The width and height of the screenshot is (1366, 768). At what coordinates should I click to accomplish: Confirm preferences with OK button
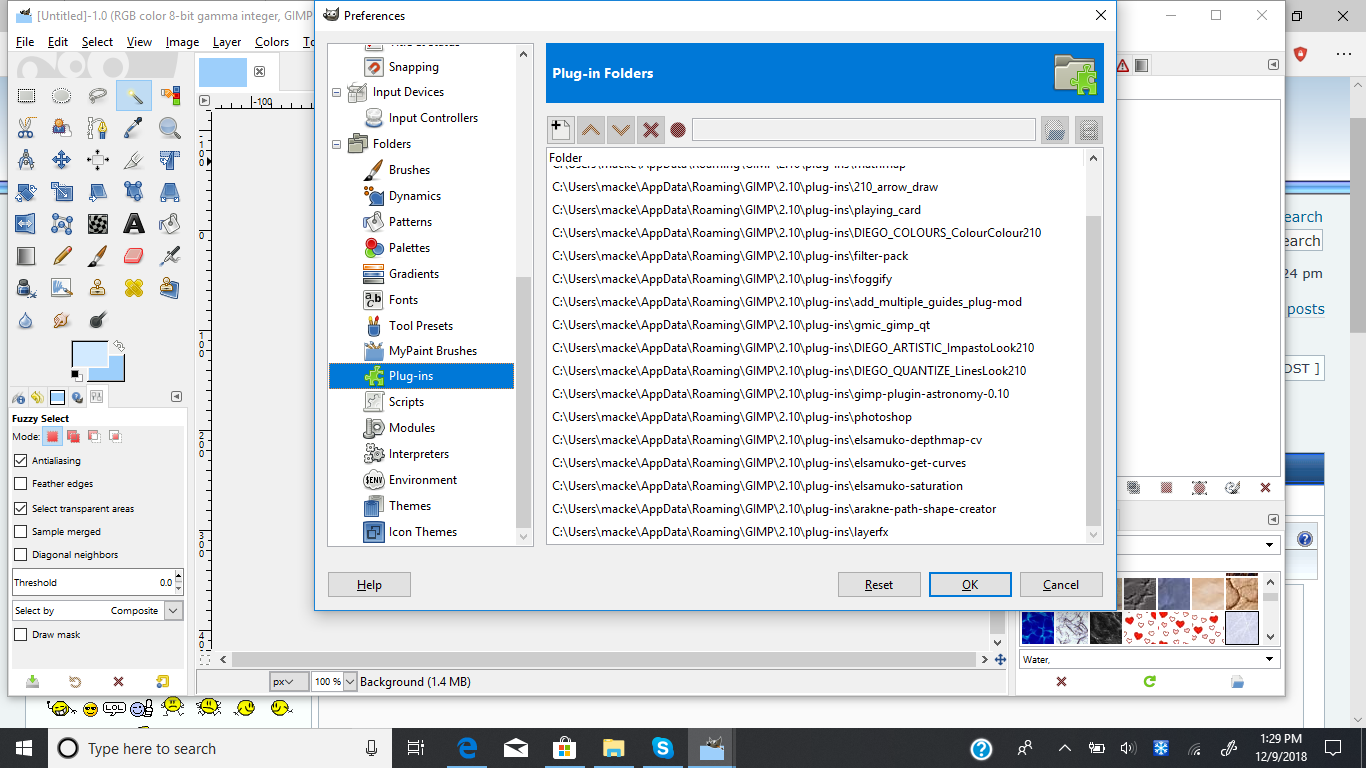pyautogui.click(x=970, y=585)
